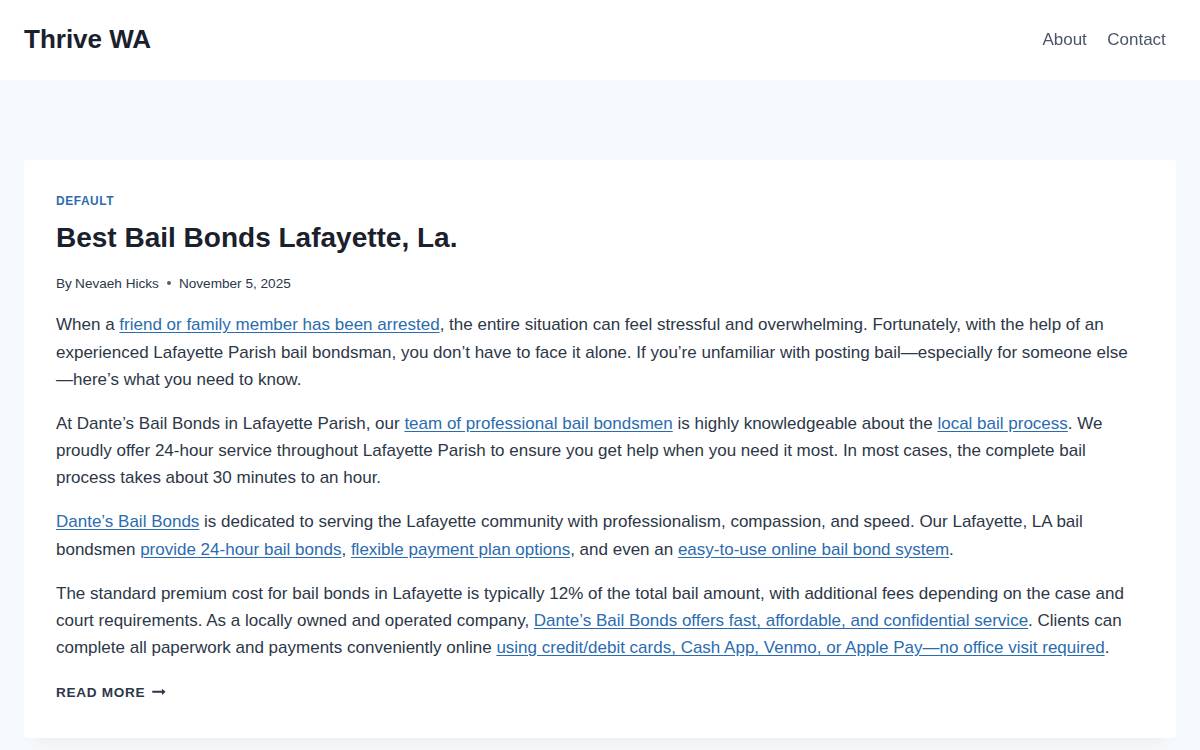Viewport: 1200px width, 750px height.
Task: Go to the About page
Action: click(1064, 39)
